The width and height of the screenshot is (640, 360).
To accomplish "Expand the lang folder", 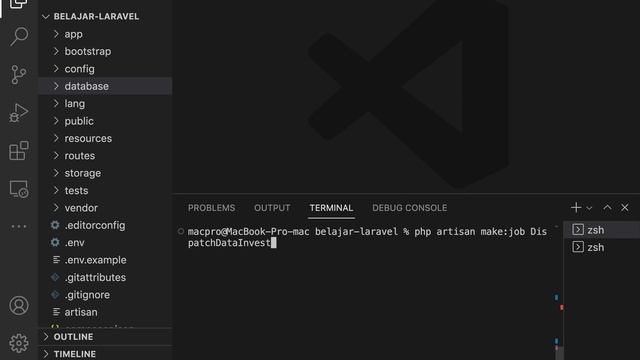I will click(x=105, y=103).
